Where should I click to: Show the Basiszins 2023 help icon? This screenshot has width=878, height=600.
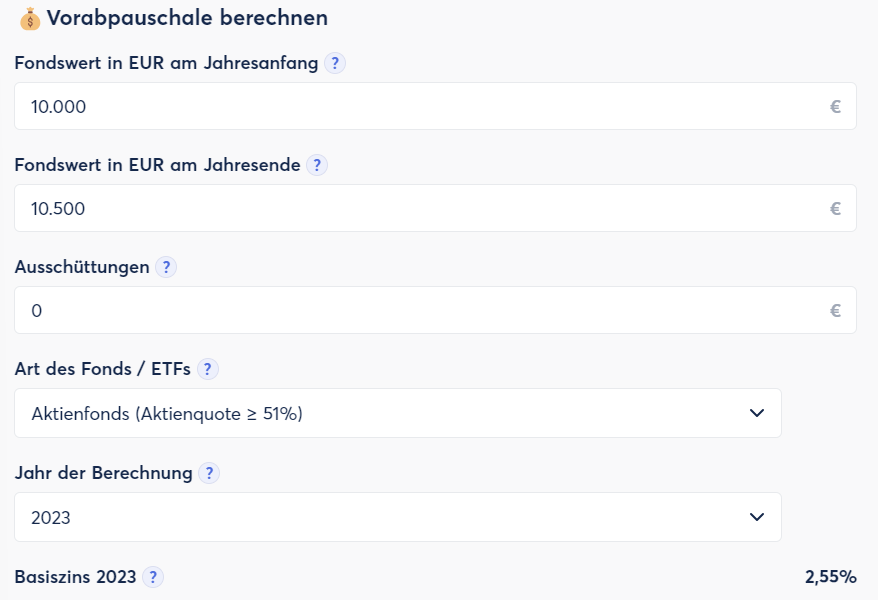[153, 578]
